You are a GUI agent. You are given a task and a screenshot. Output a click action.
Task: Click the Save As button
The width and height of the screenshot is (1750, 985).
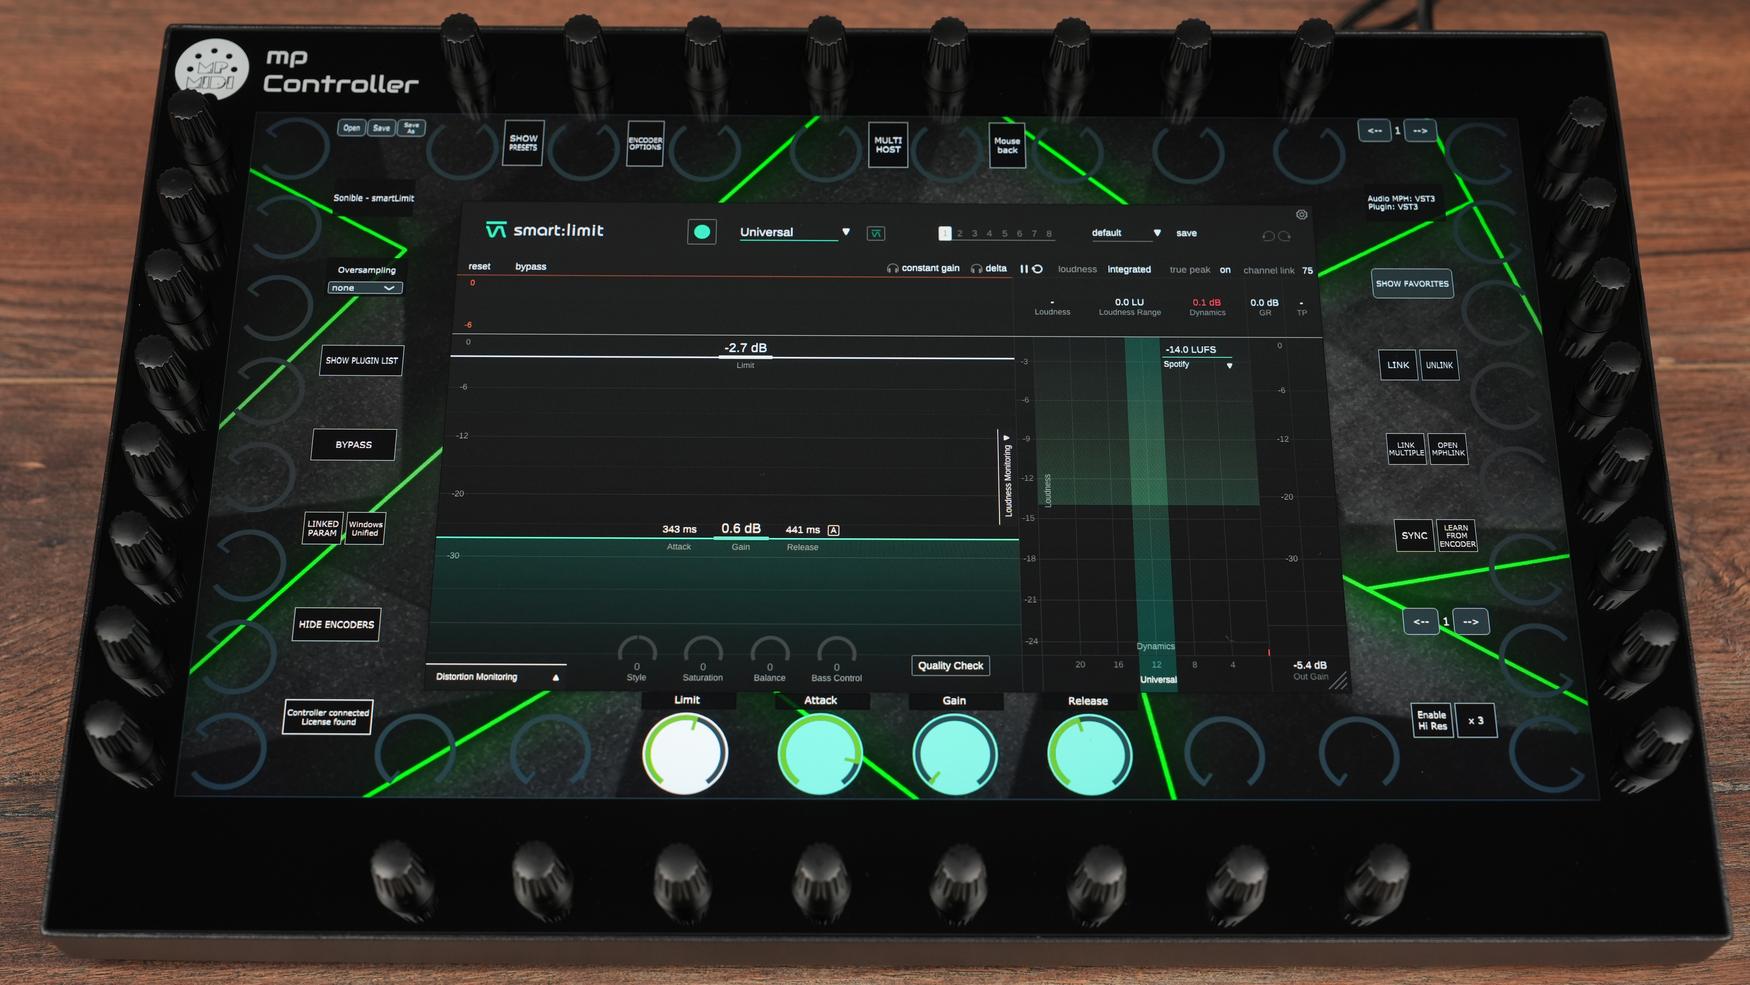click(411, 128)
